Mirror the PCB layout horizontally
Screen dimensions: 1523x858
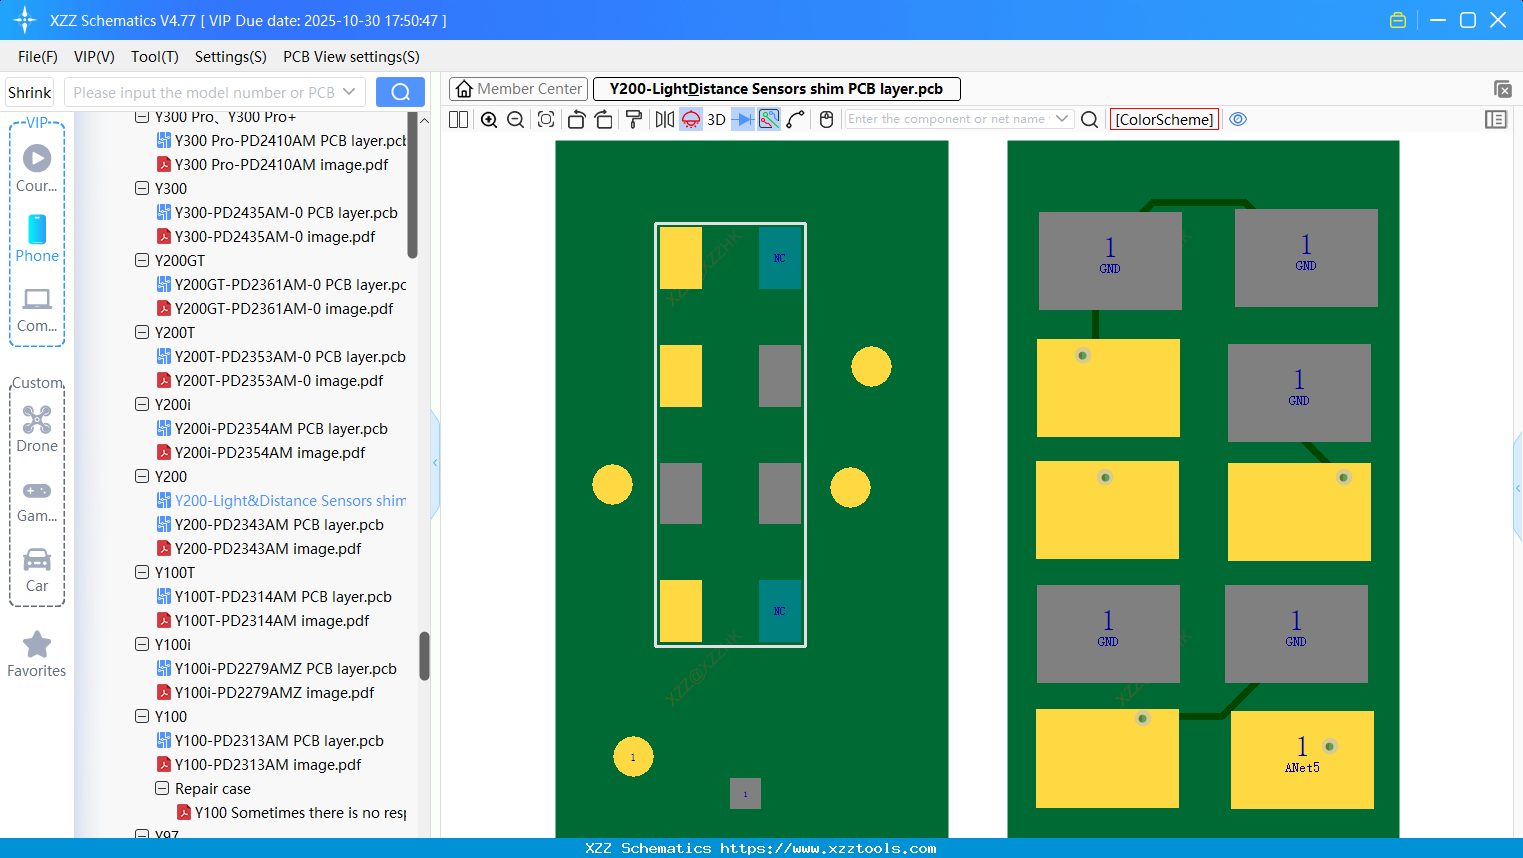(664, 119)
